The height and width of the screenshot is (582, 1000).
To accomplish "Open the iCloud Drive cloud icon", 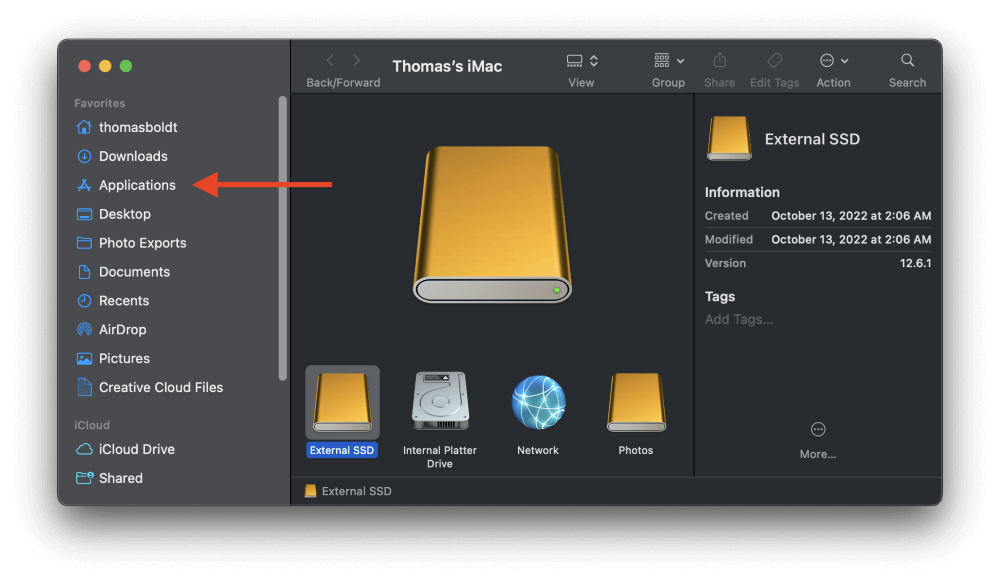I will point(84,449).
